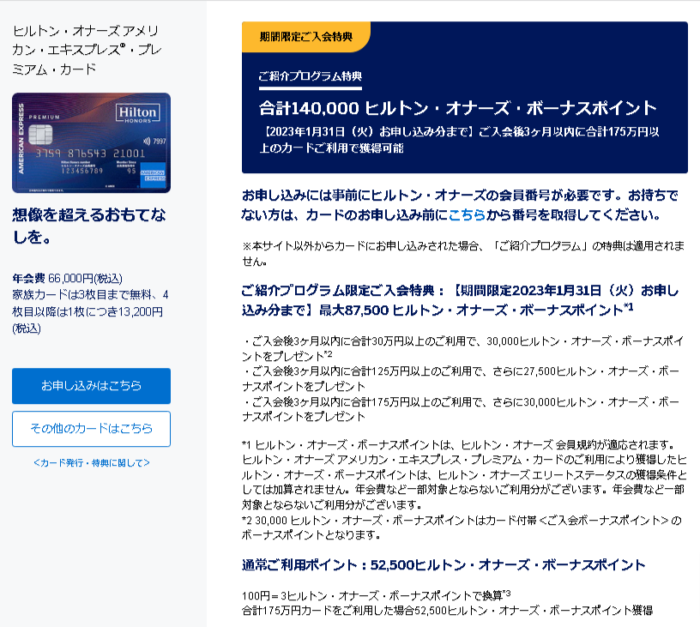Screen dimensions: 700x627
Task: Click the 合計140,000 ボーナスポイント headline
Action: pos(458,108)
